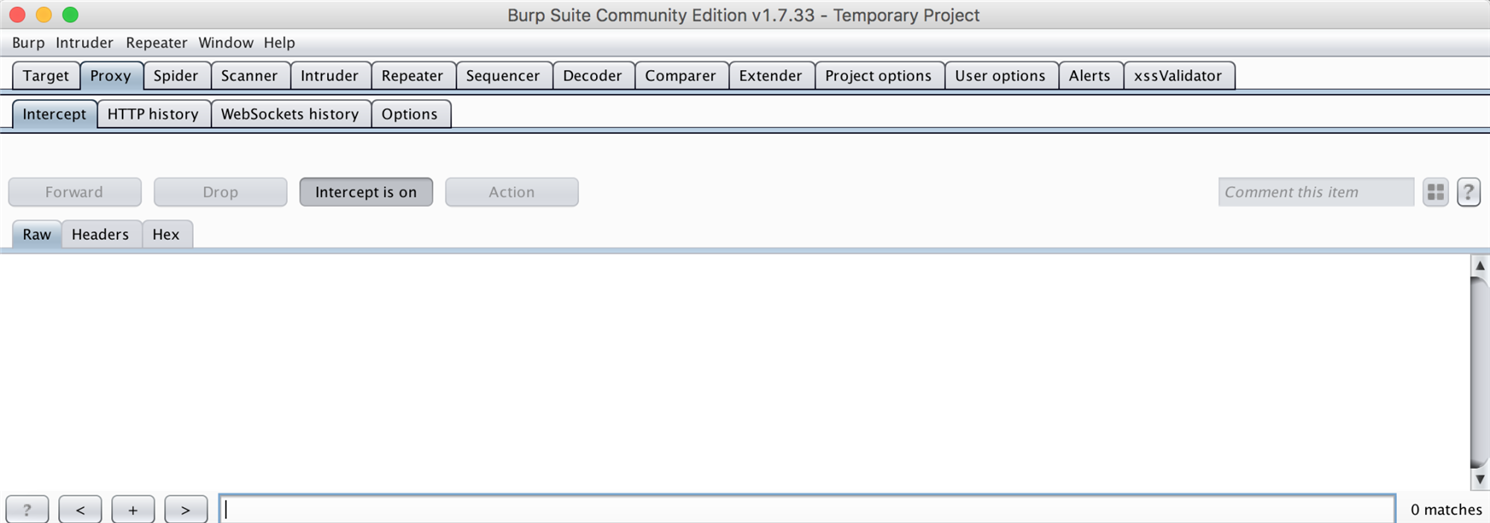Viewport: 1490px width, 523px height.
Task: Open the Action button menu
Action: click(x=512, y=192)
